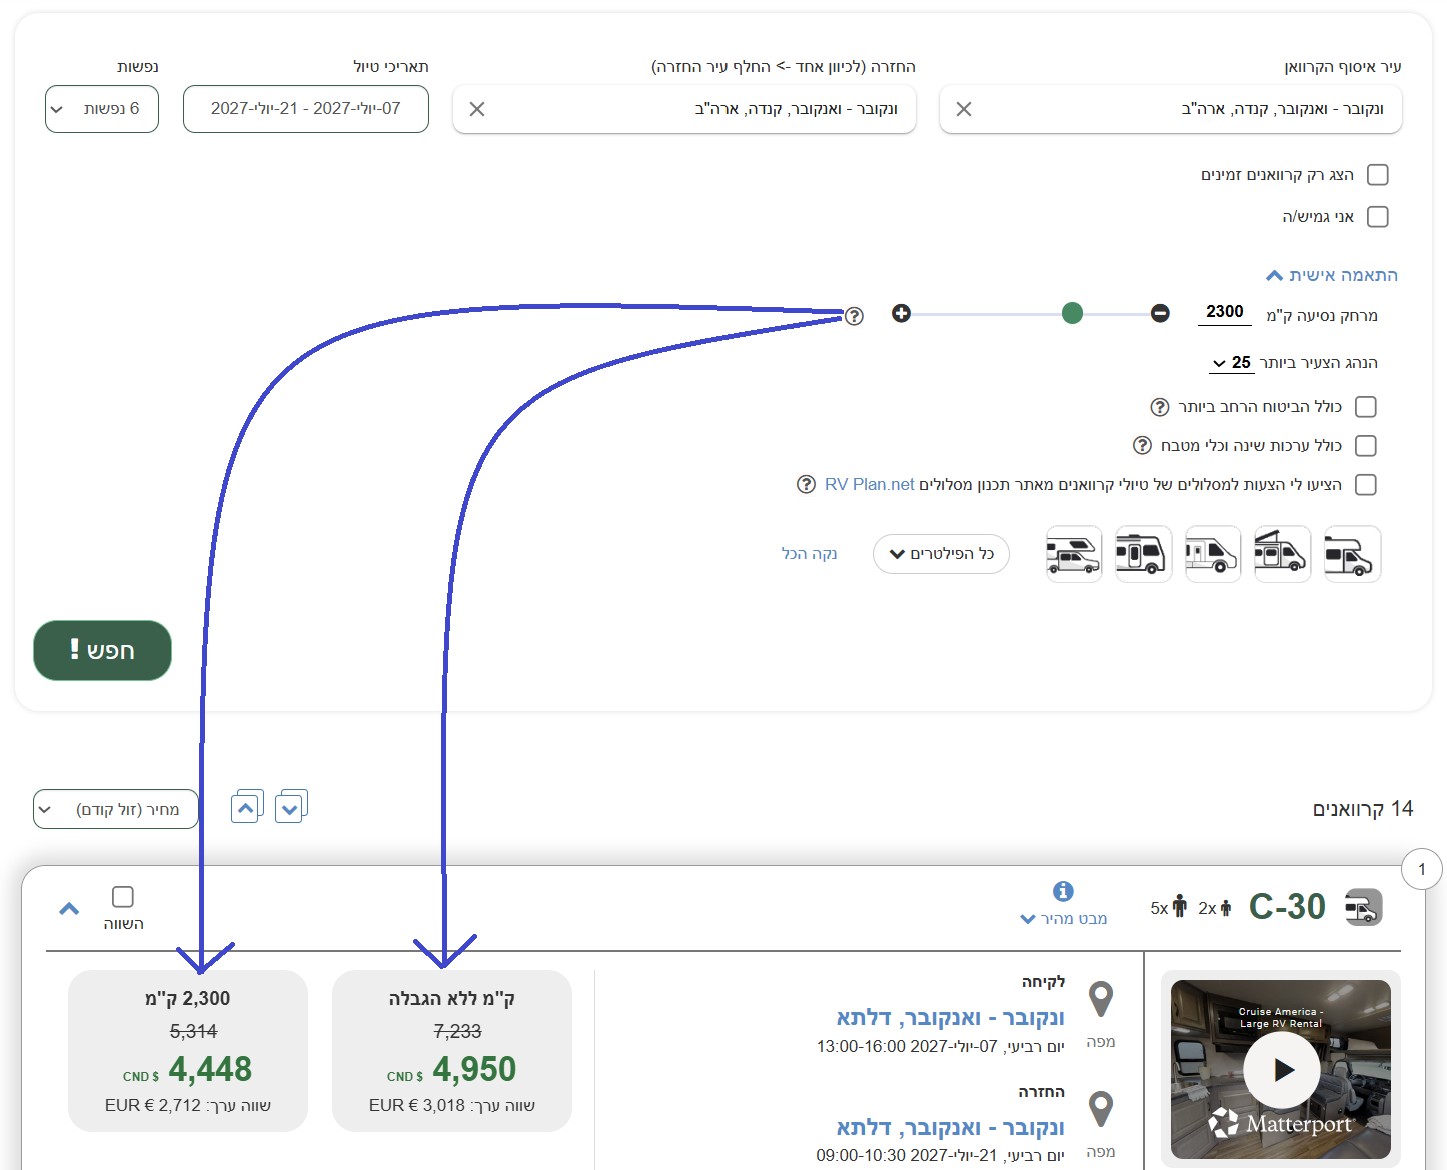The width and height of the screenshot is (1447, 1170).
Task: Click the minus icon on distance slider
Action: click(1160, 314)
